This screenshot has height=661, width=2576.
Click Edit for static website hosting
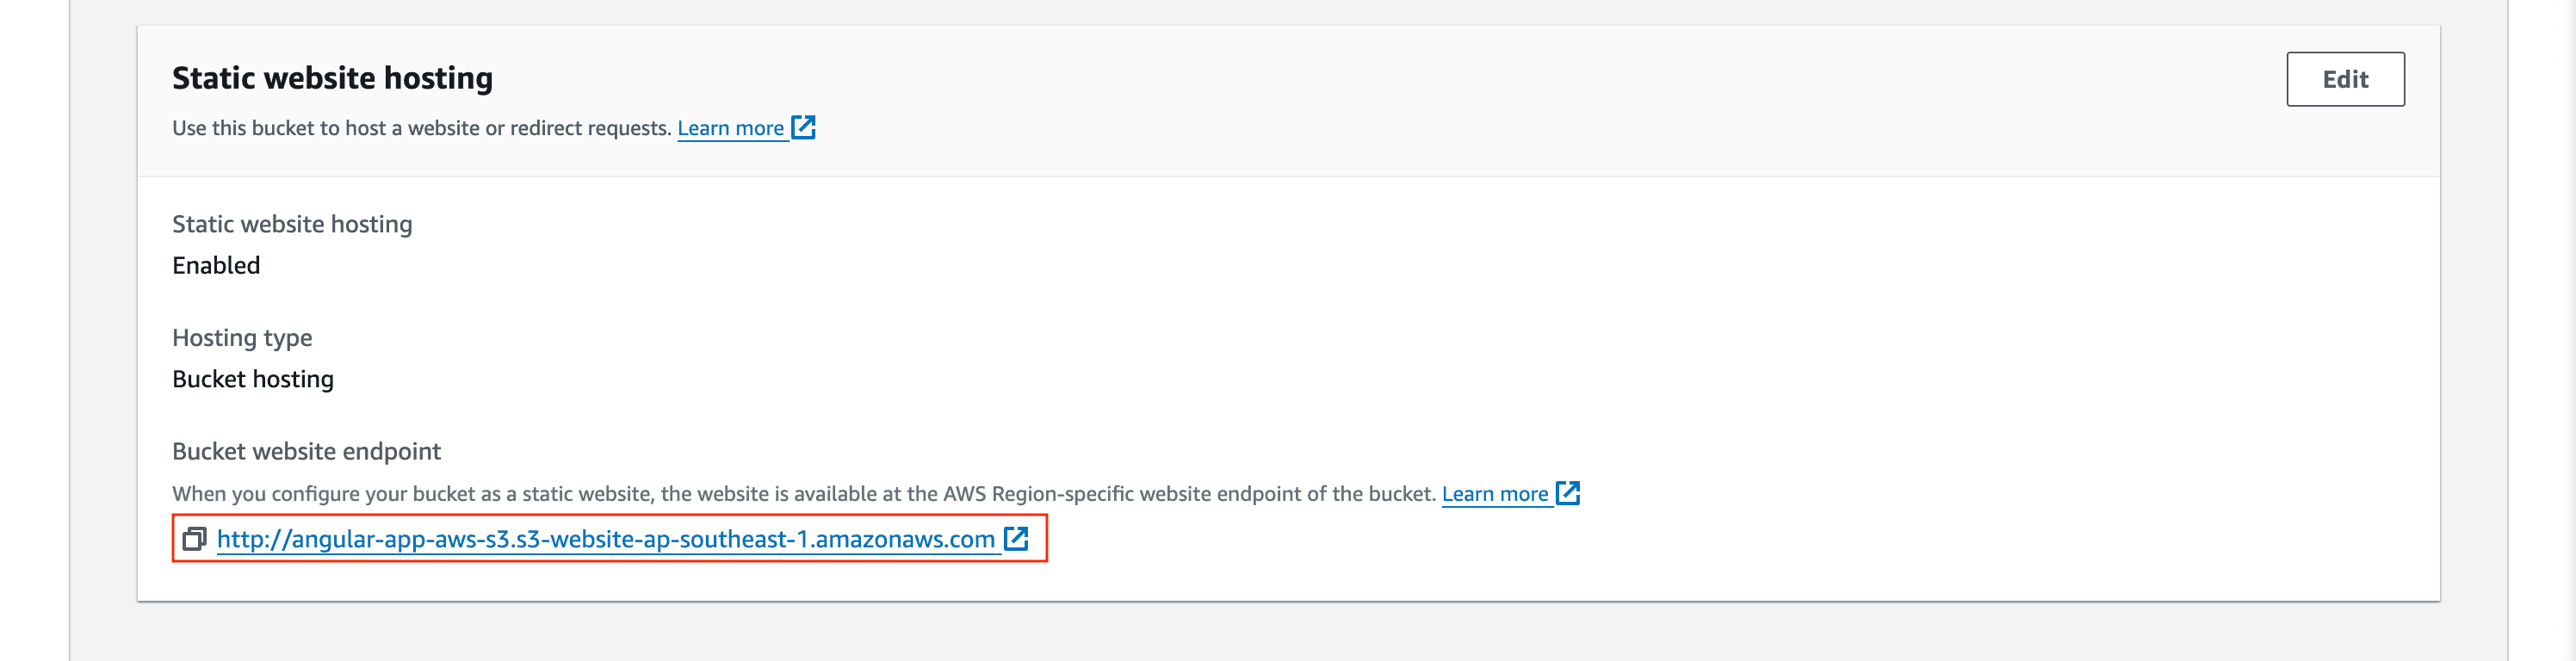click(x=2345, y=79)
